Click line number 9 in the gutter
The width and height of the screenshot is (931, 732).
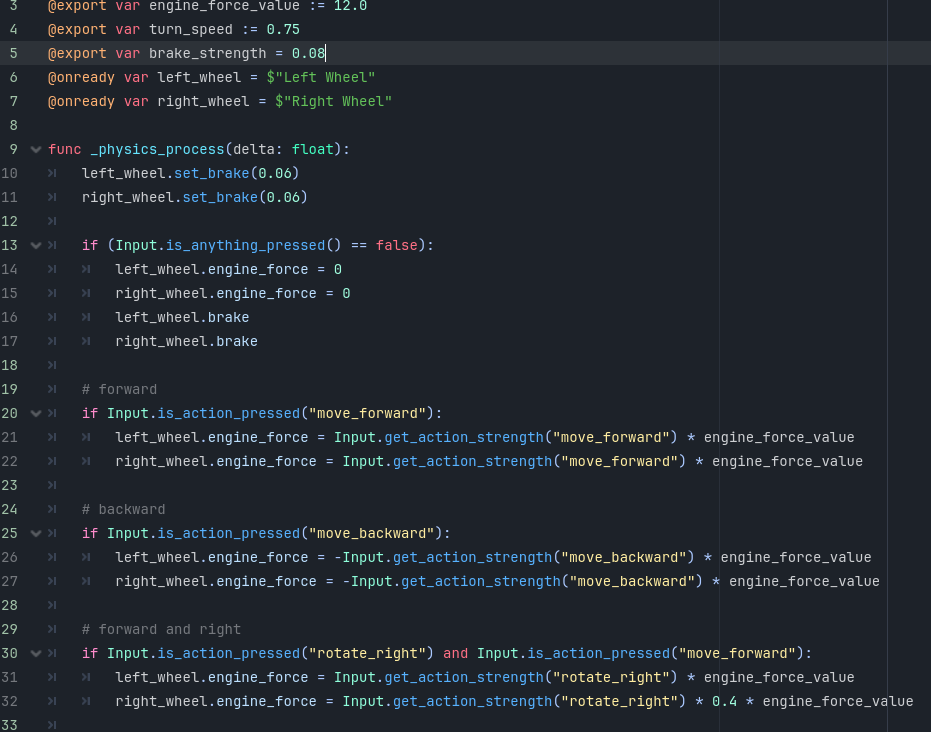(x=13, y=150)
